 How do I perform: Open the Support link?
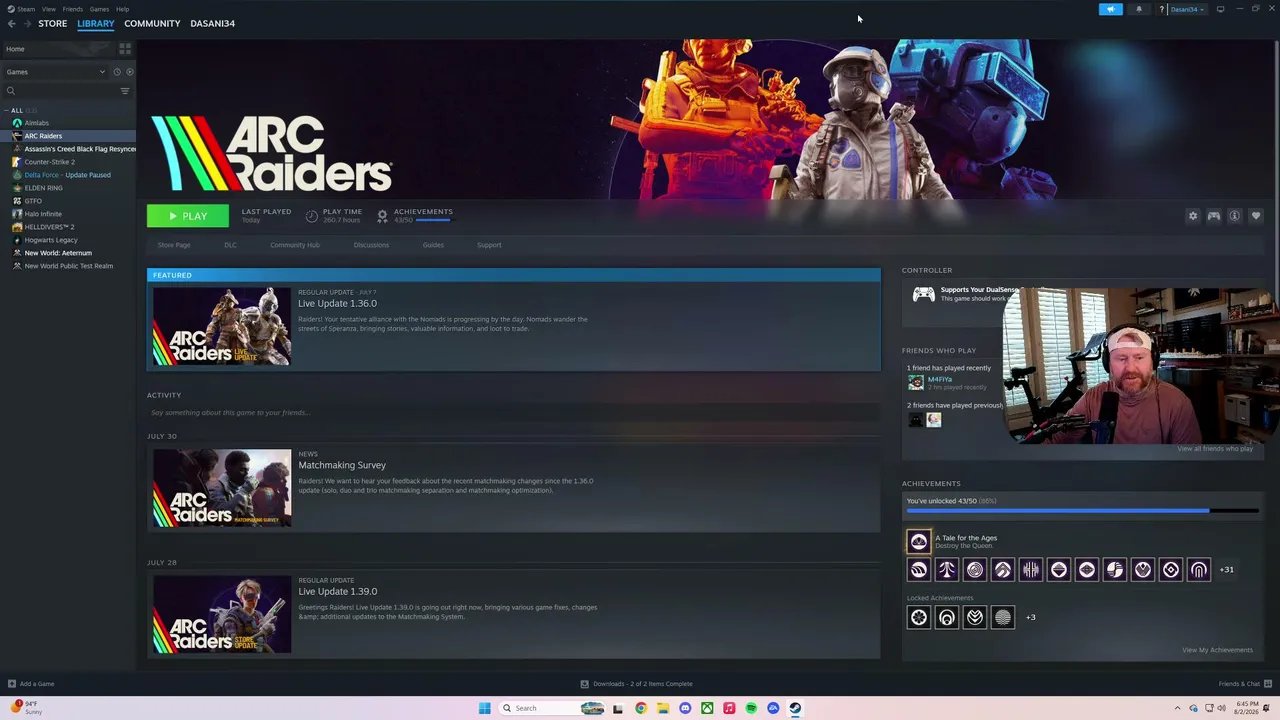pos(489,245)
